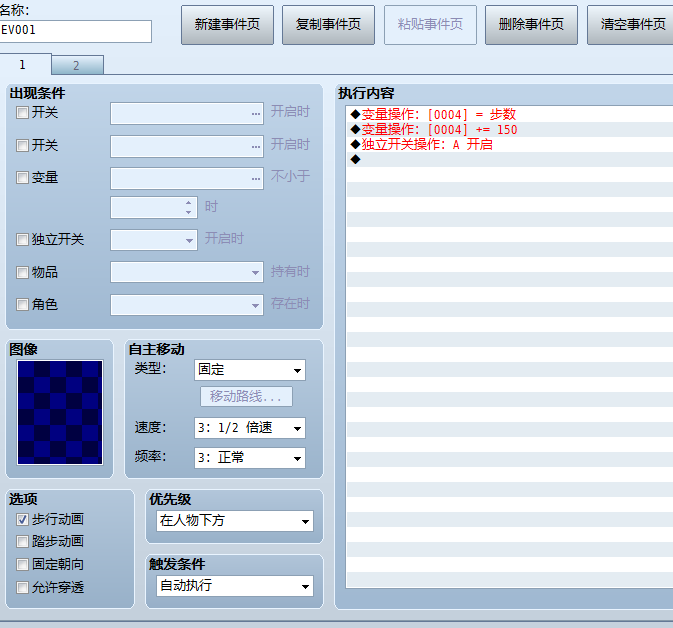This screenshot has height=628, width=673.
Task: Open the second 开关 selector ellipsis field
Action: coord(187,146)
